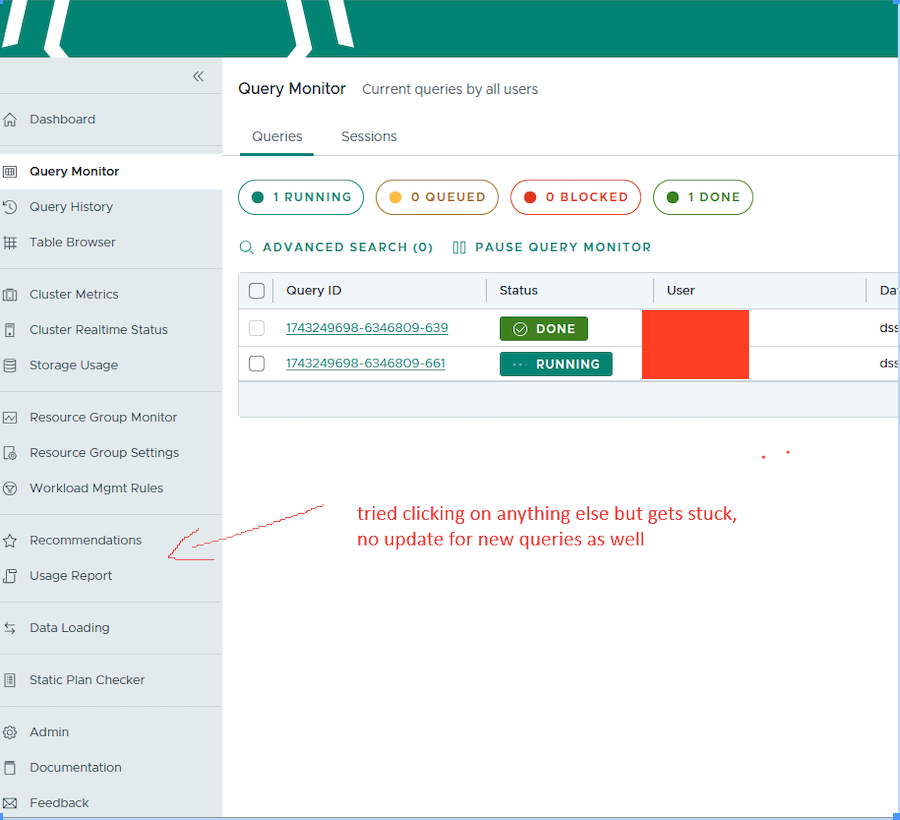Open query ID 1743249698-6346809-661 link
The height and width of the screenshot is (820, 900).
click(x=366, y=364)
